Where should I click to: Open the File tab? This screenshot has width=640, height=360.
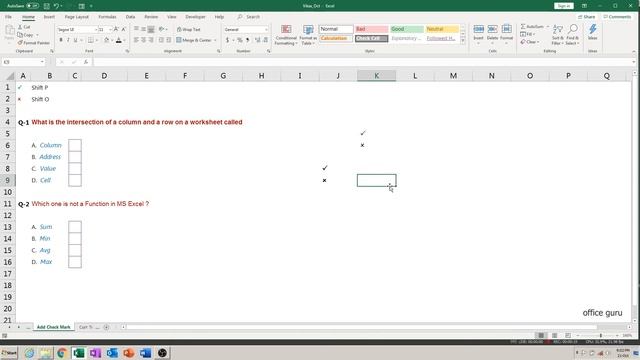click(x=8, y=17)
